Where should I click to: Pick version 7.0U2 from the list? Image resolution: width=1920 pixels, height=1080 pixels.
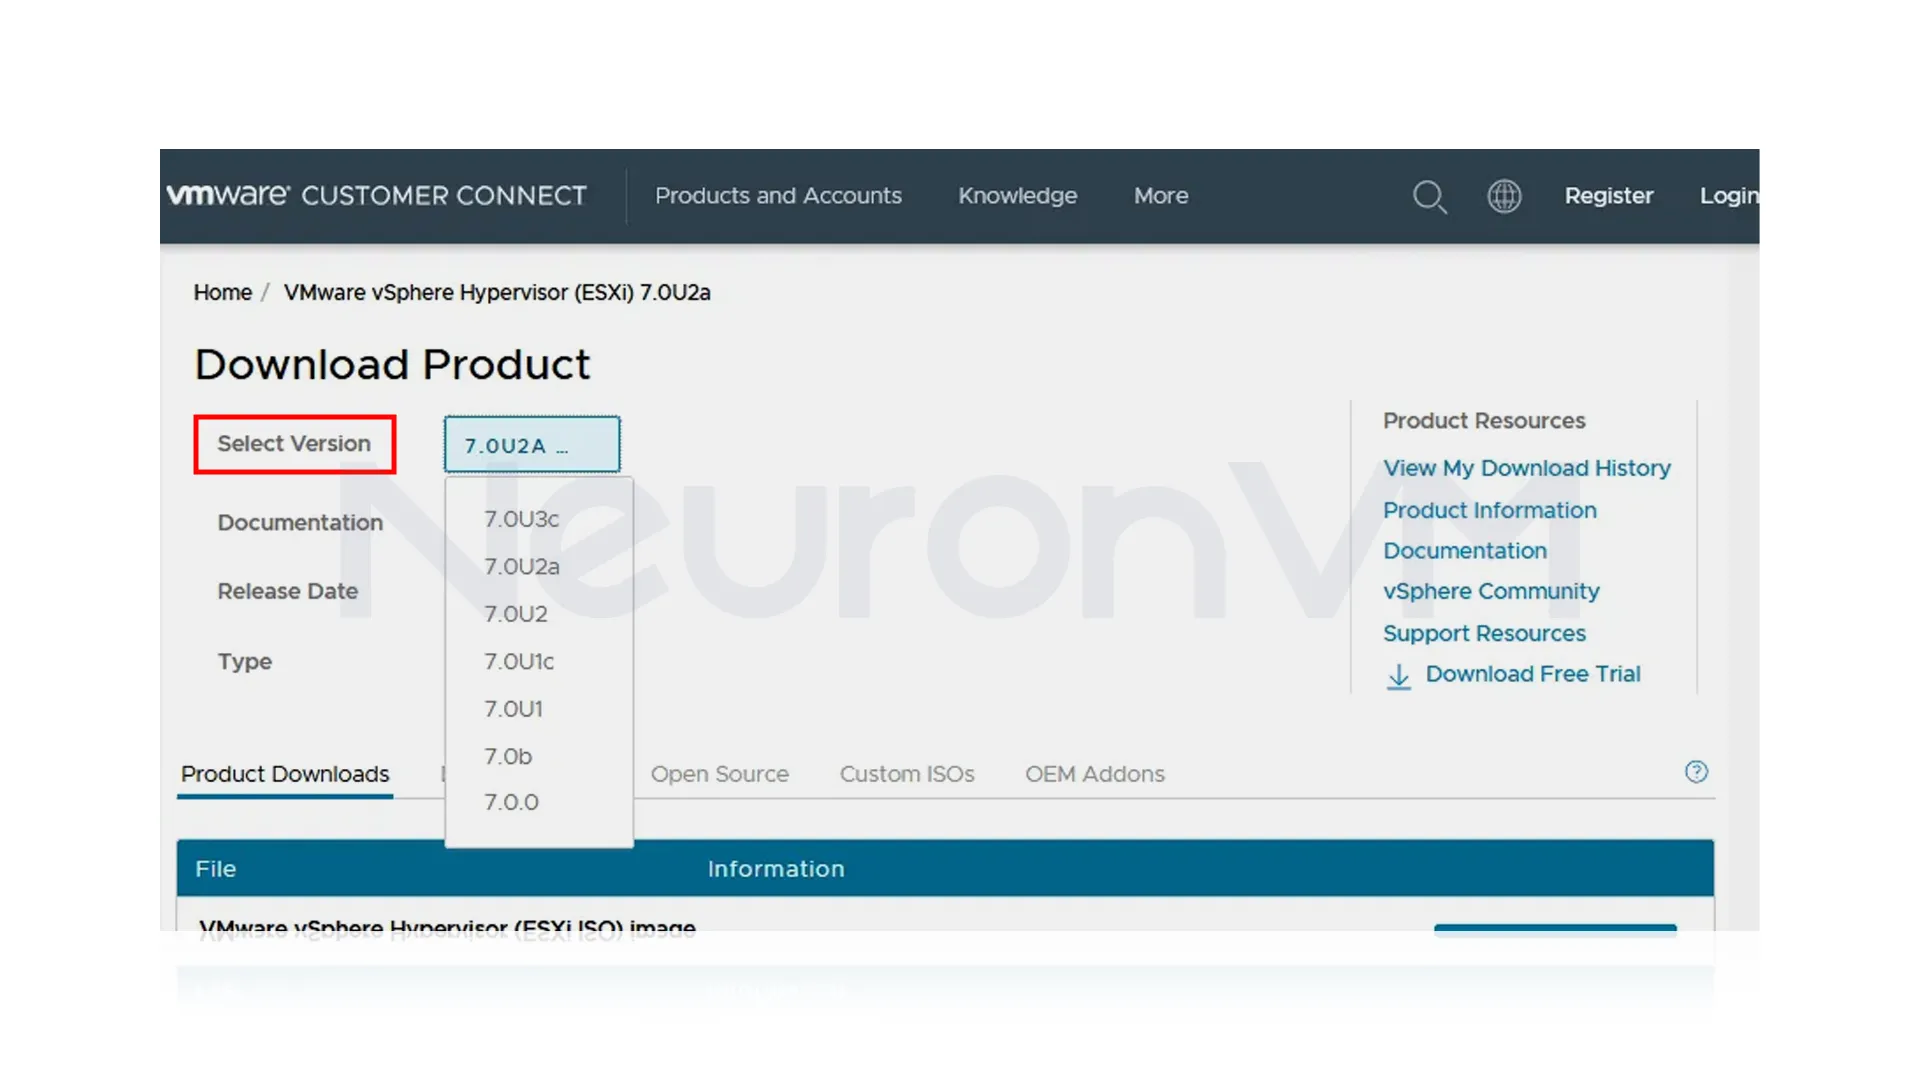(x=516, y=614)
